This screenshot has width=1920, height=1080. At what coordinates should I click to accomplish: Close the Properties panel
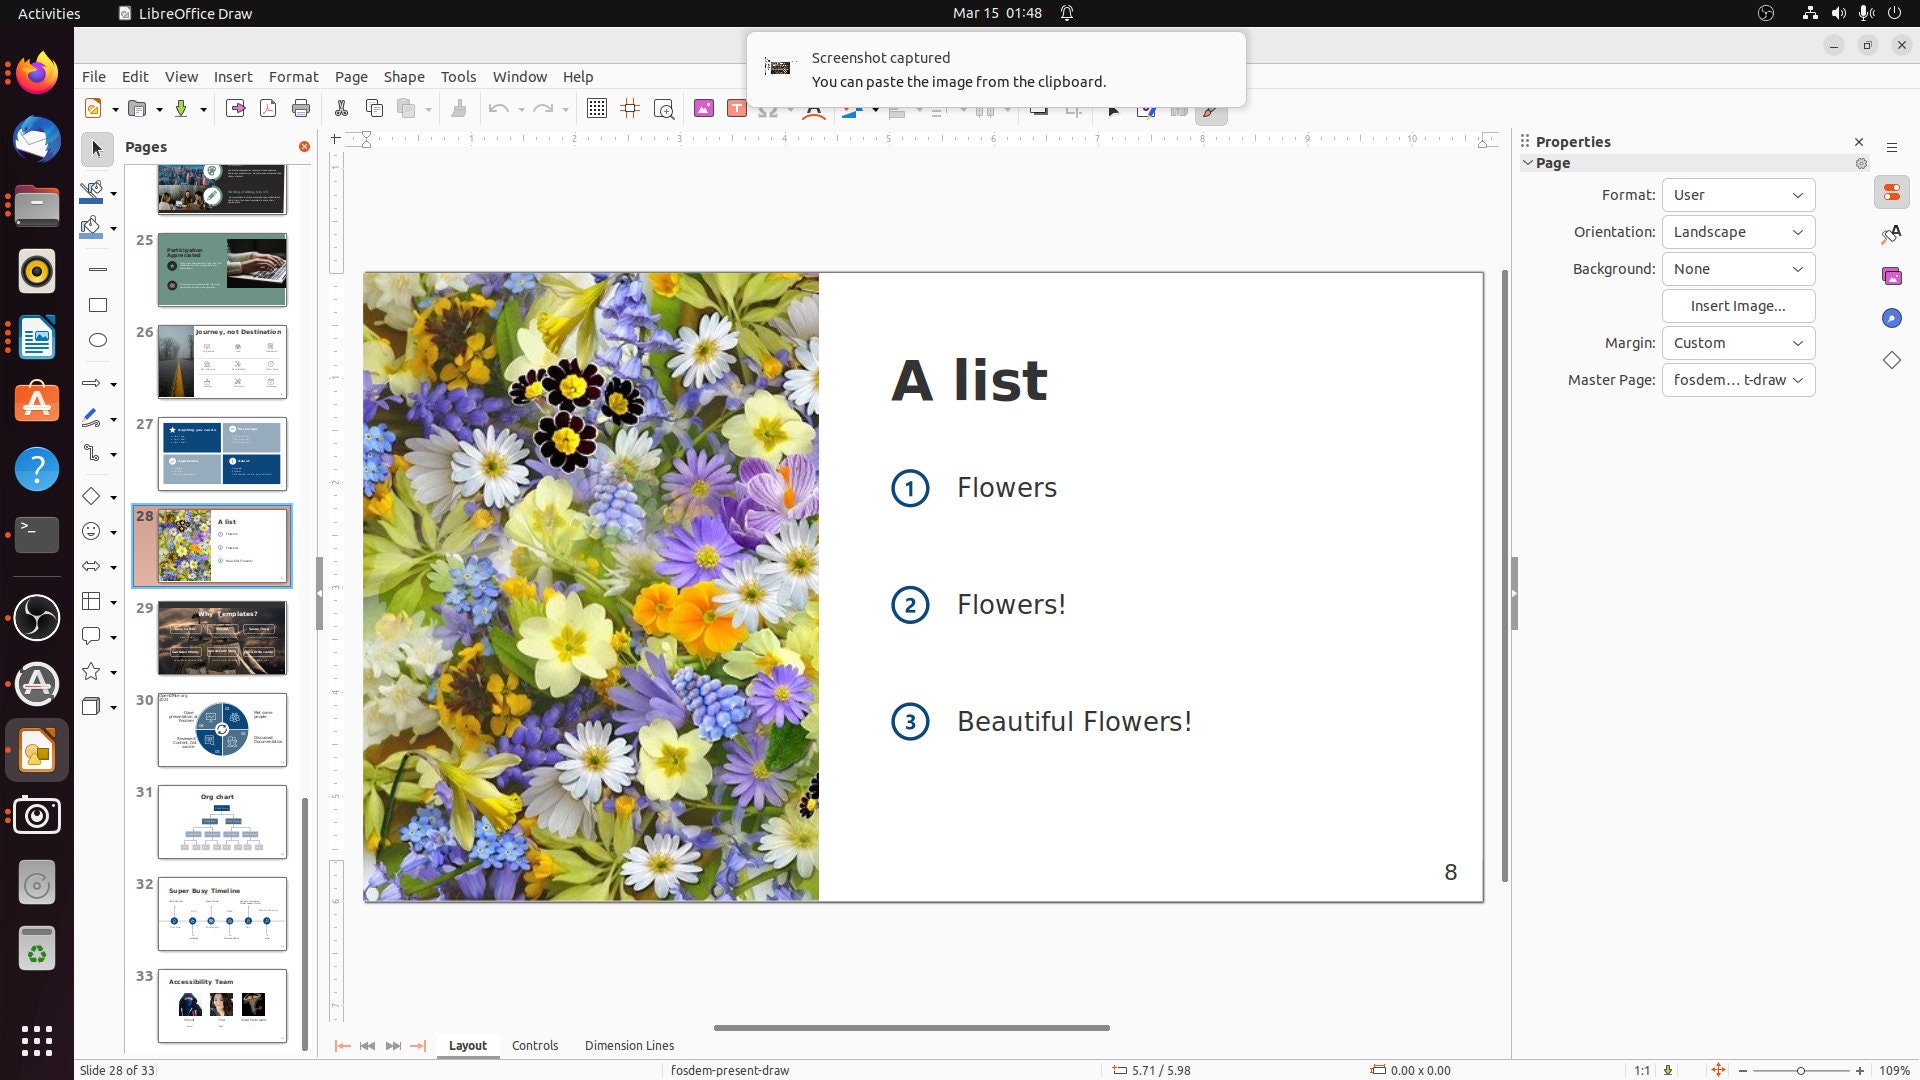(x=1858, y=142)
